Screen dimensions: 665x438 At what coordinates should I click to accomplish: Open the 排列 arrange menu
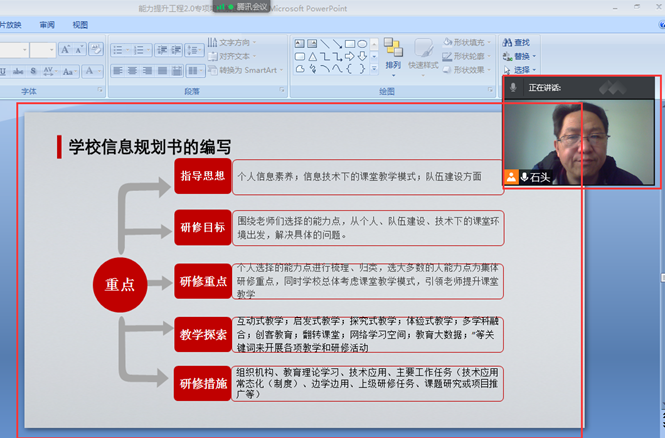coord(393,57)
